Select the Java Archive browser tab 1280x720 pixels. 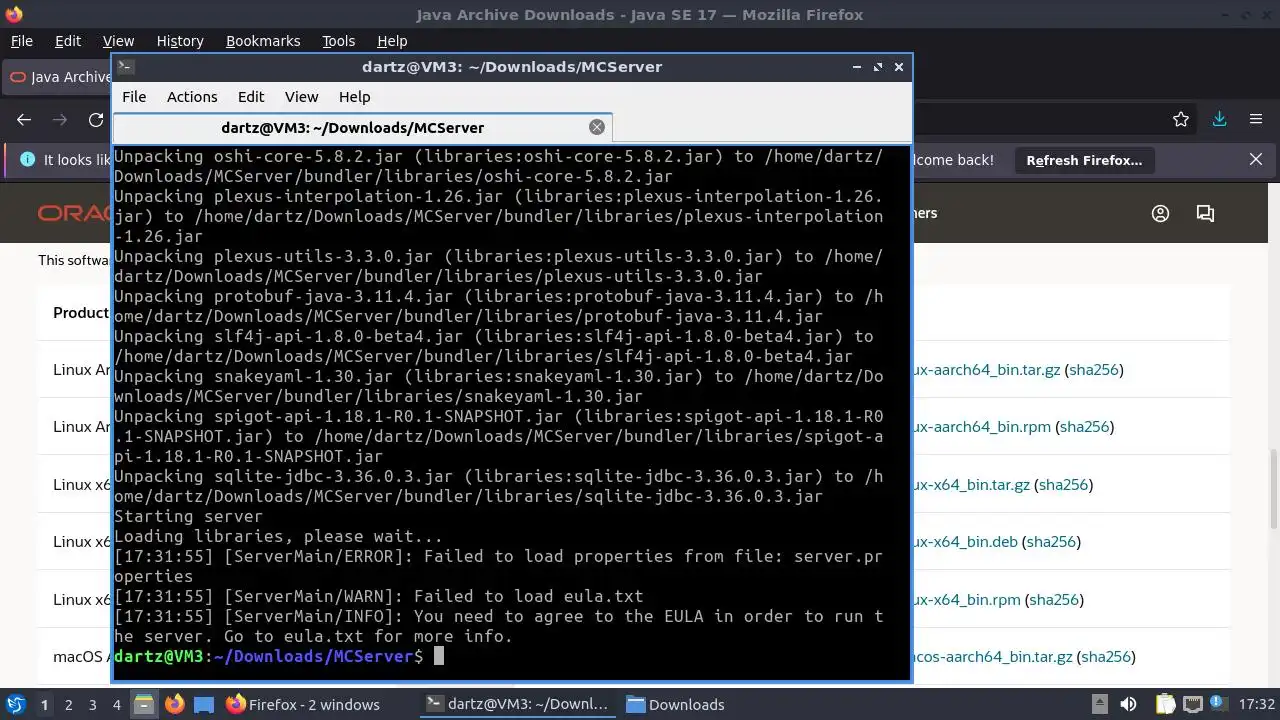coord(58,77)
